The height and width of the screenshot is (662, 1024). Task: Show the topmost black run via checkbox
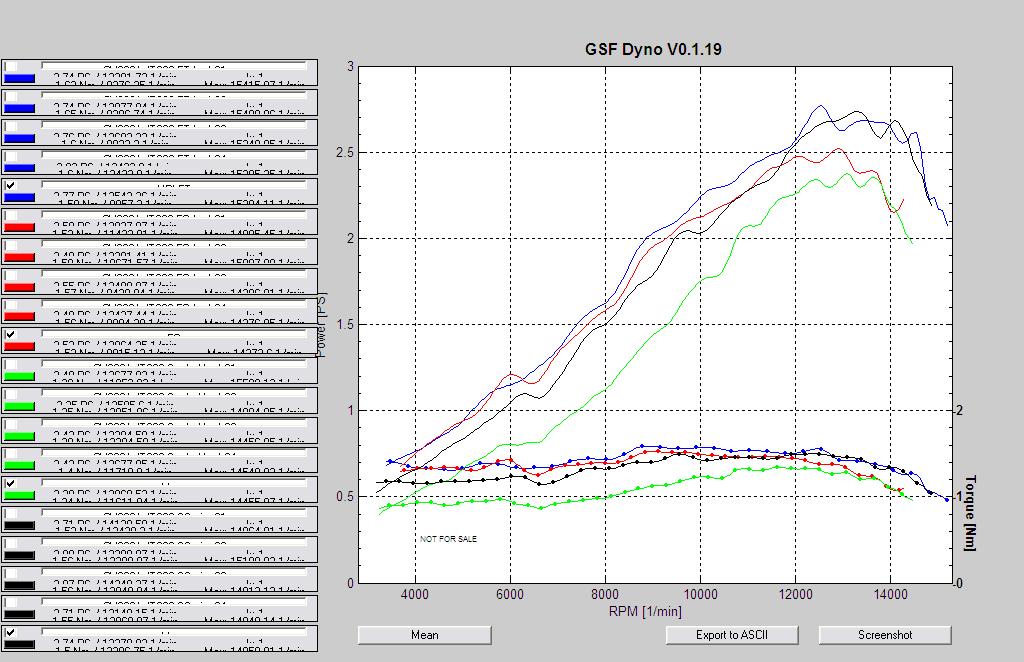coord(10,514)
